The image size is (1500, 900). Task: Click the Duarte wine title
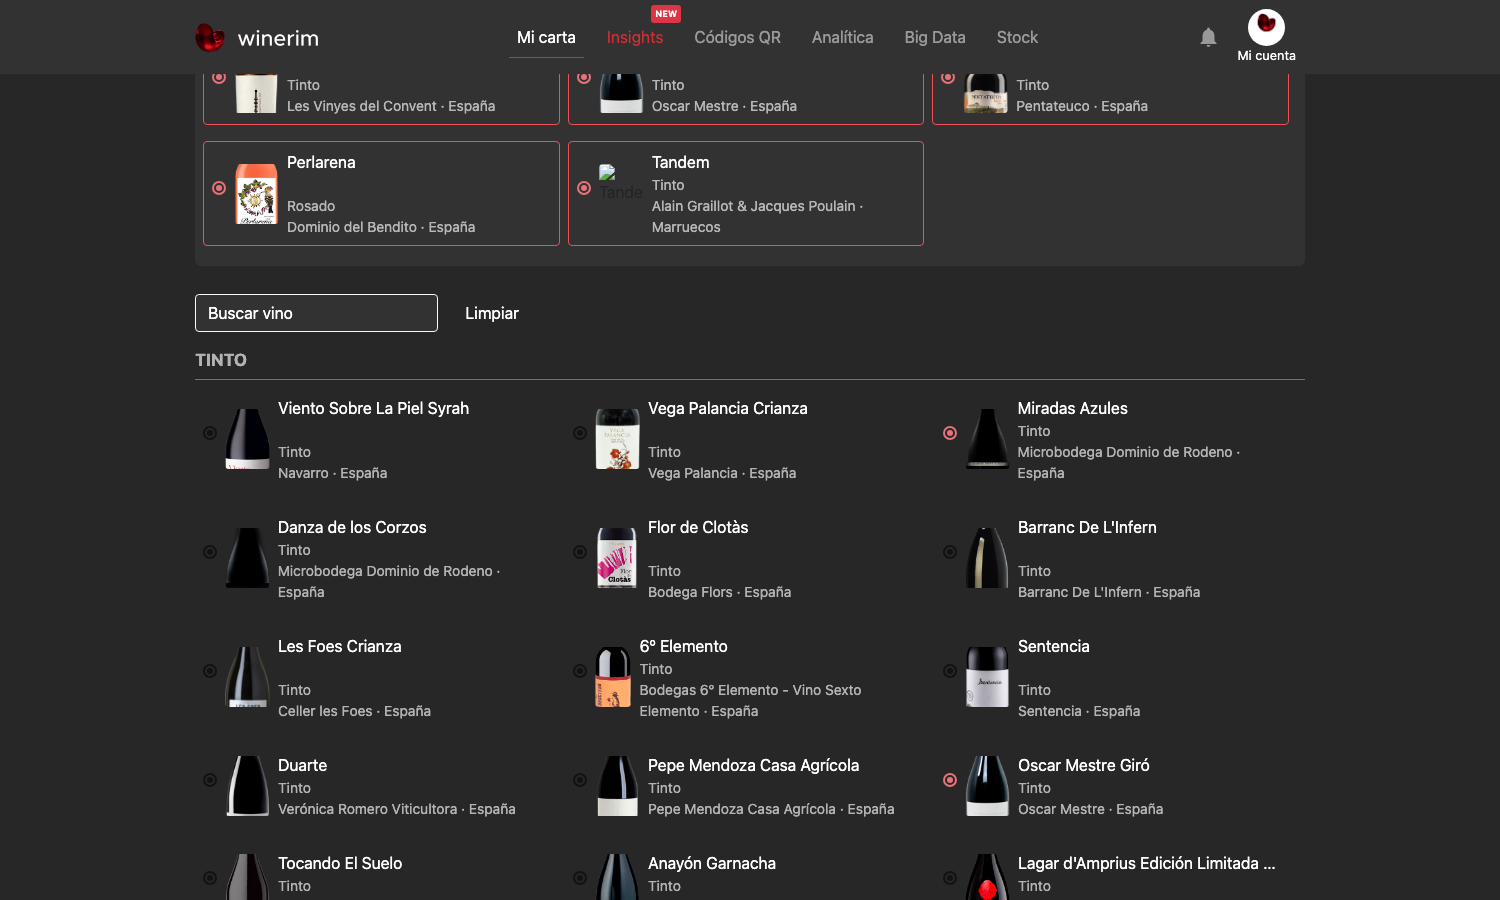coord(302,765)
